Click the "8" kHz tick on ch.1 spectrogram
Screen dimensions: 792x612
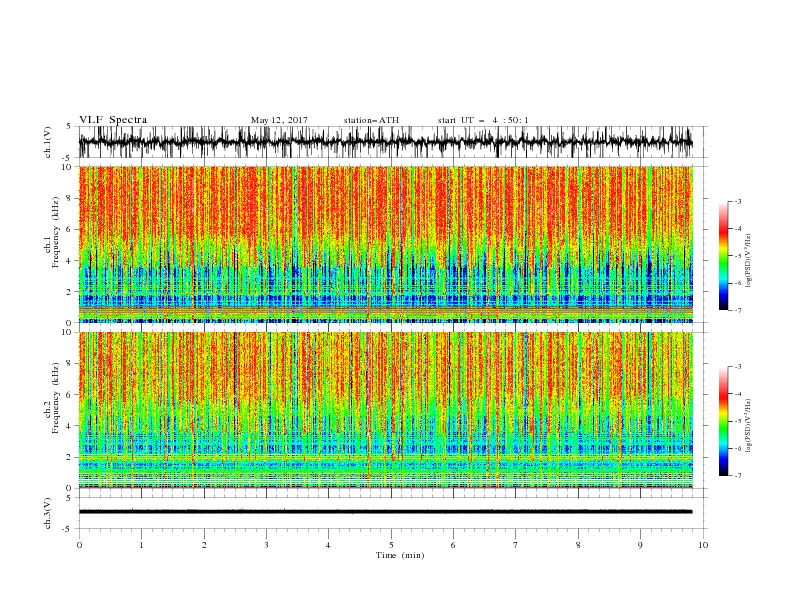click(70, 198)
